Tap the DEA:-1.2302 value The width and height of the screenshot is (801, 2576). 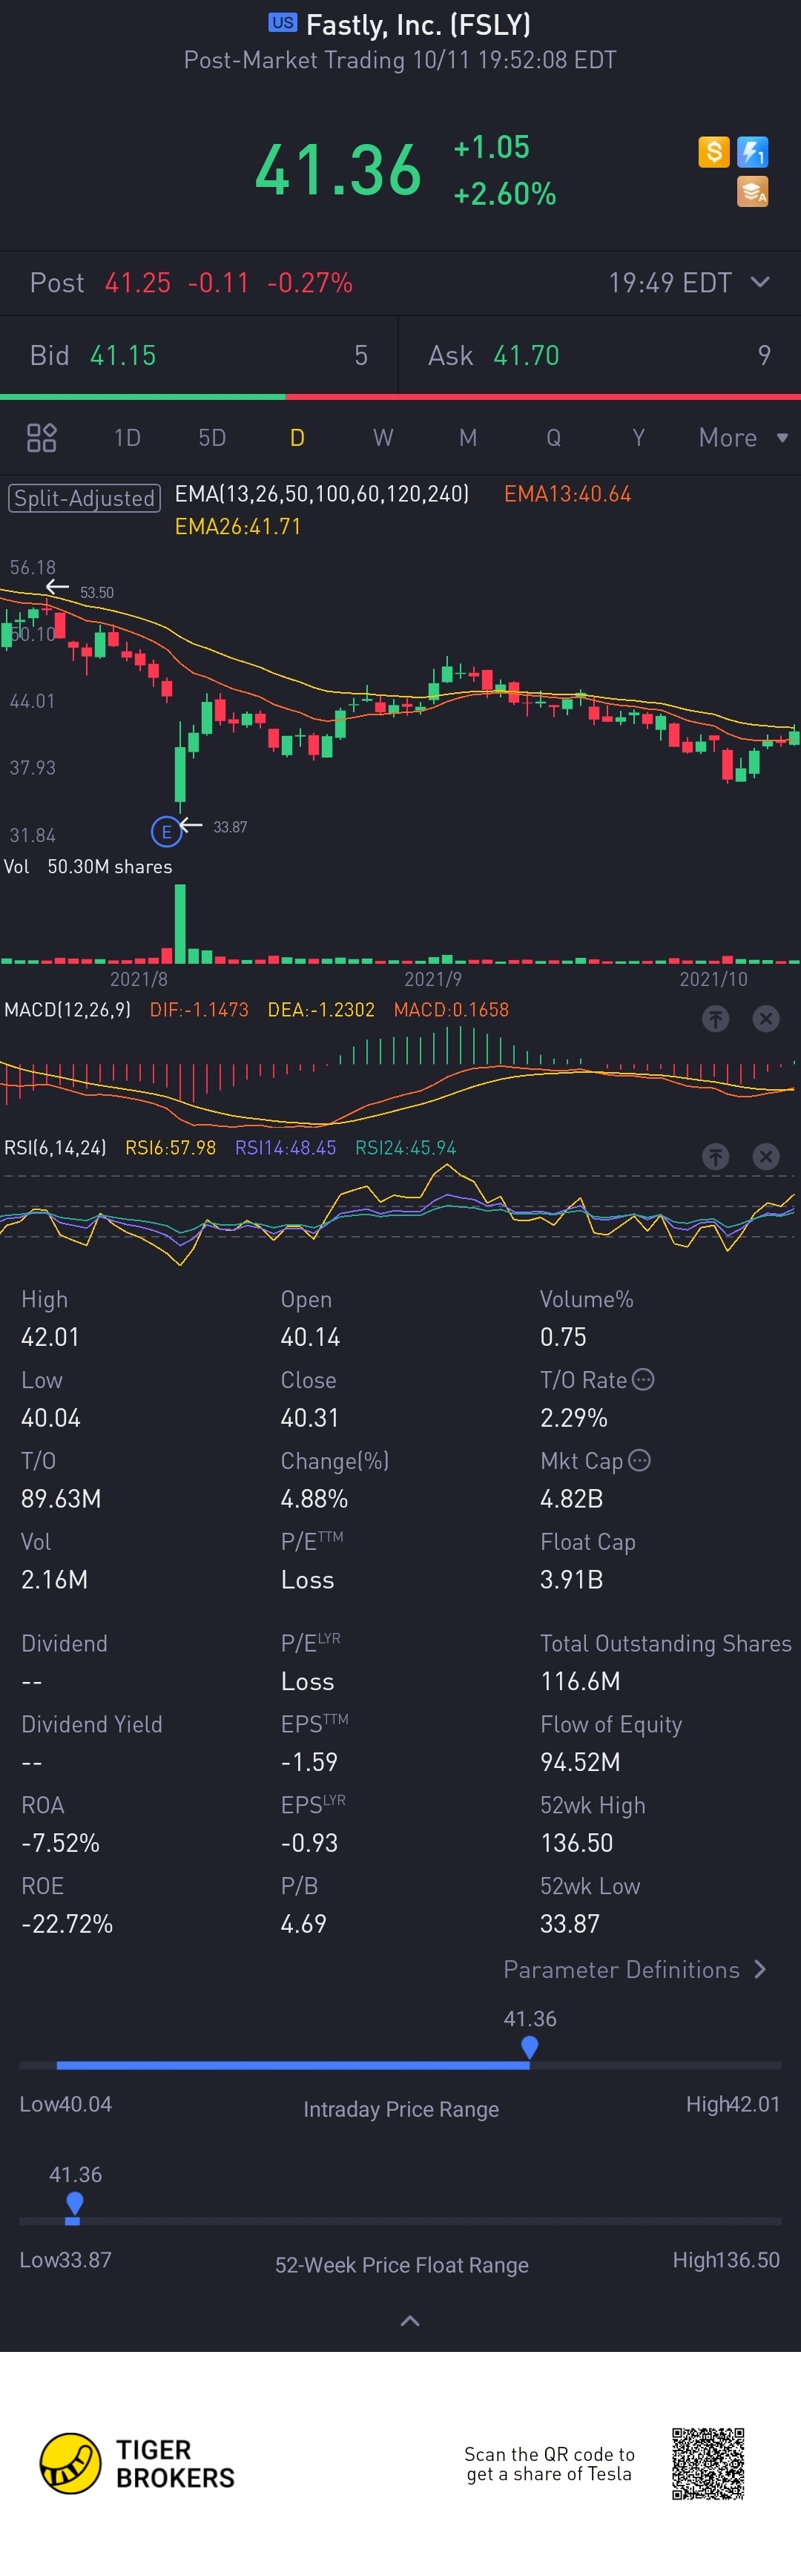pos(321,1010)
